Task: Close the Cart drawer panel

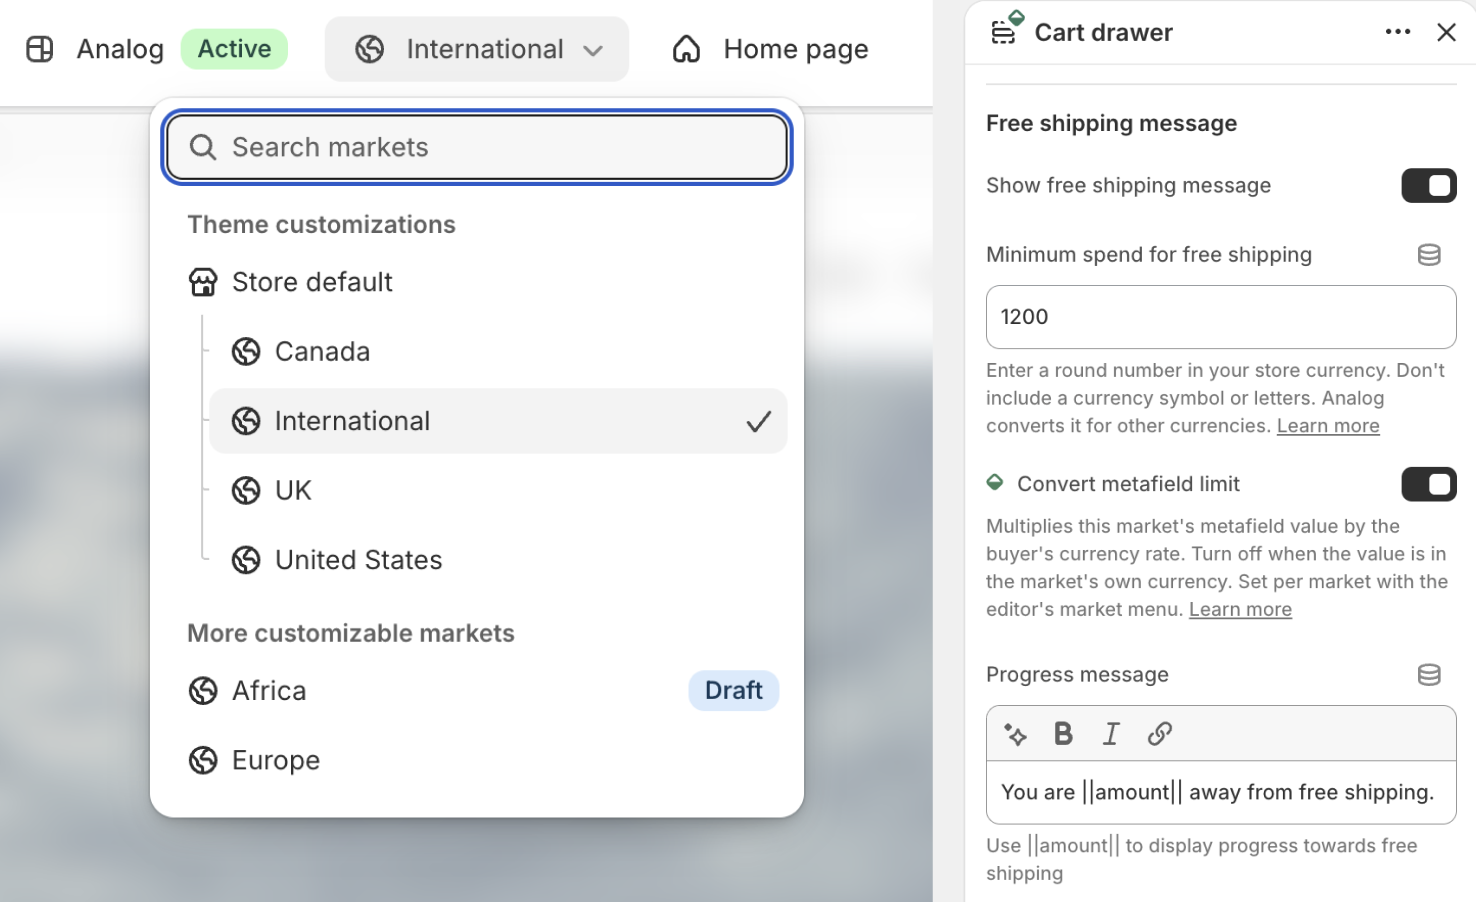Action: tap(1446, 32)
